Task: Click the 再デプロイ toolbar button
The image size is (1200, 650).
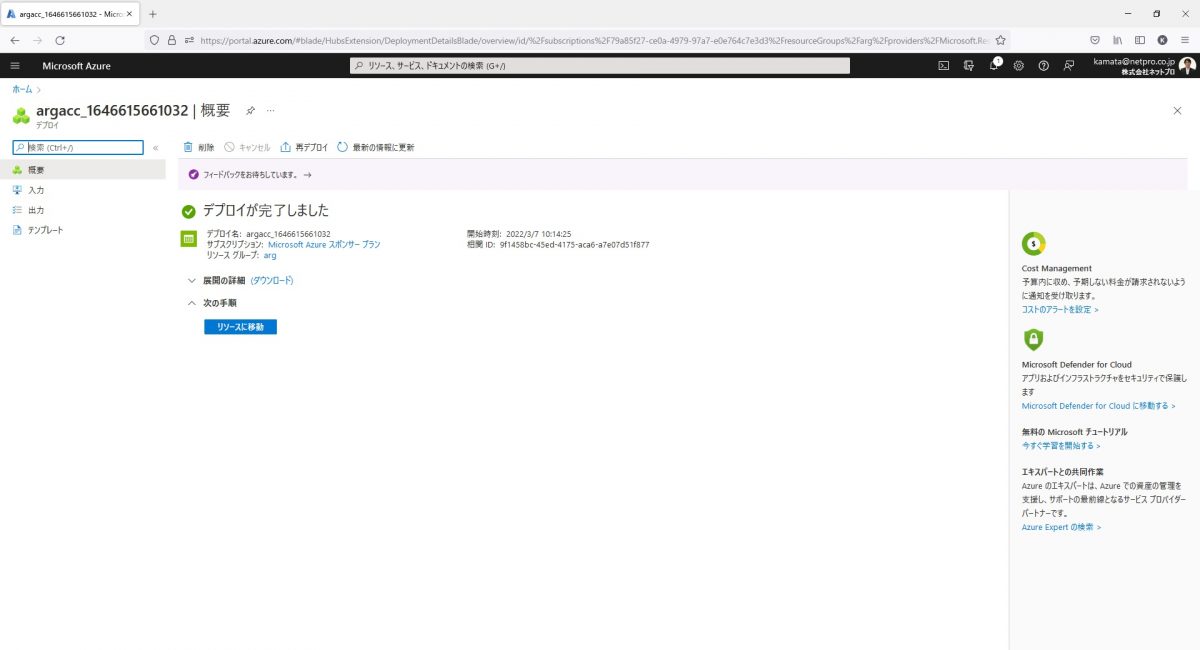Action: (x=305, y=147)
